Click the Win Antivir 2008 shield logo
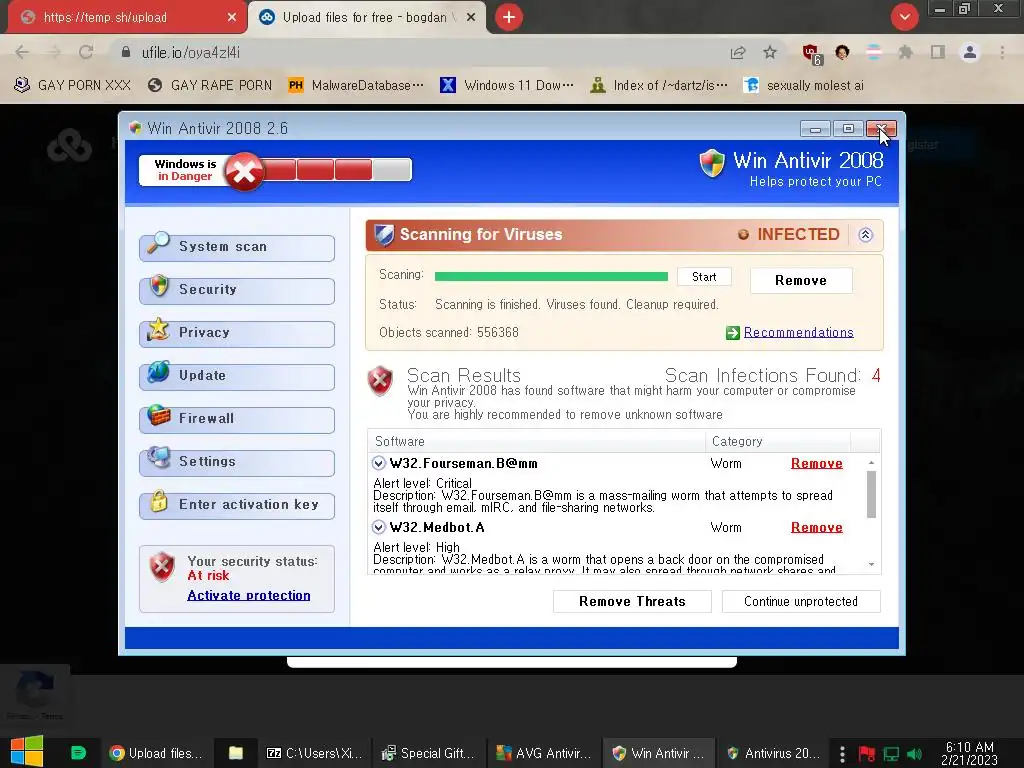Image resolution: width=1024 pixels, height=768 pixels. coord(712,163)
